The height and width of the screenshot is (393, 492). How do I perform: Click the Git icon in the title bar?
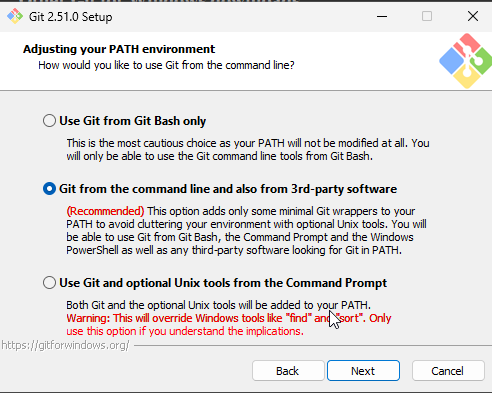(15, 16)
